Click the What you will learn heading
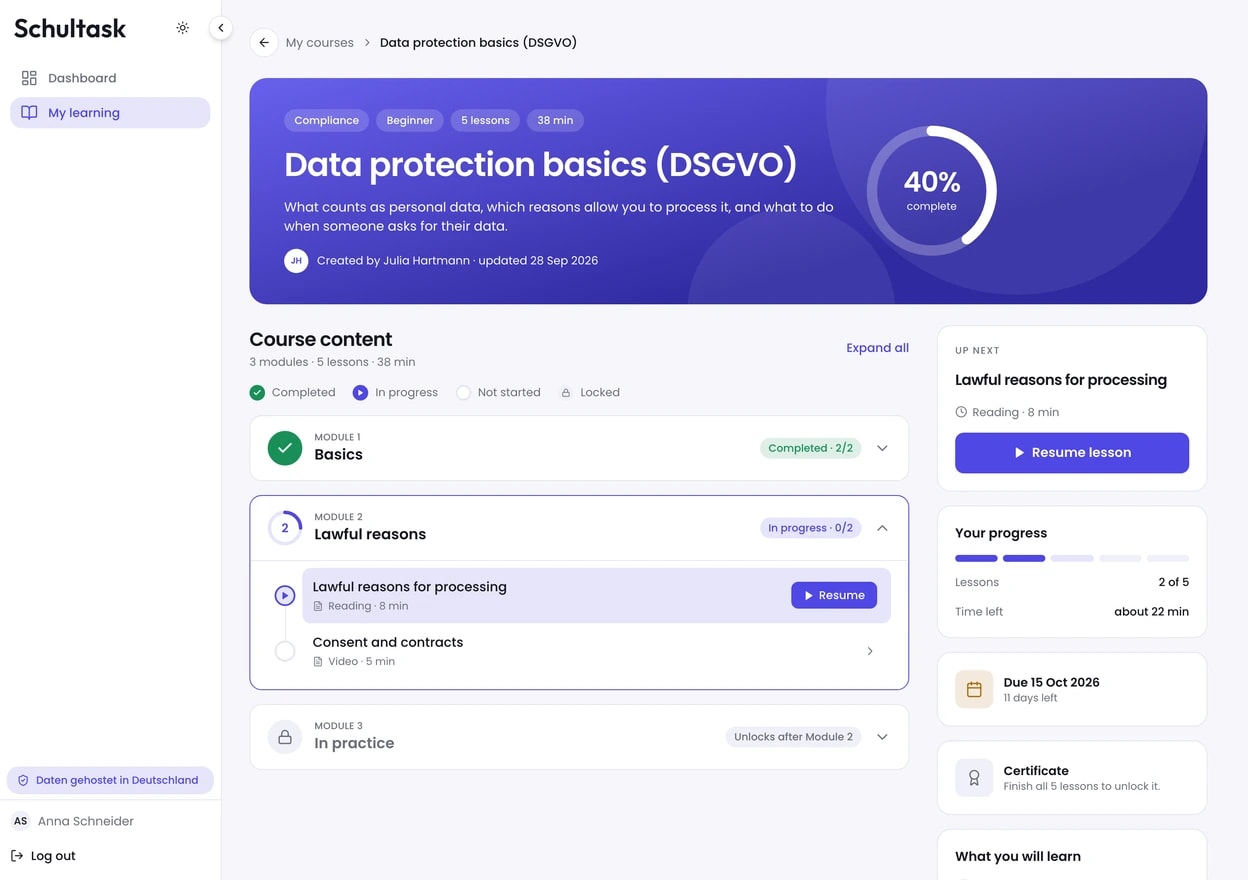This screenshot has height=880, width=1248. 1018,856
